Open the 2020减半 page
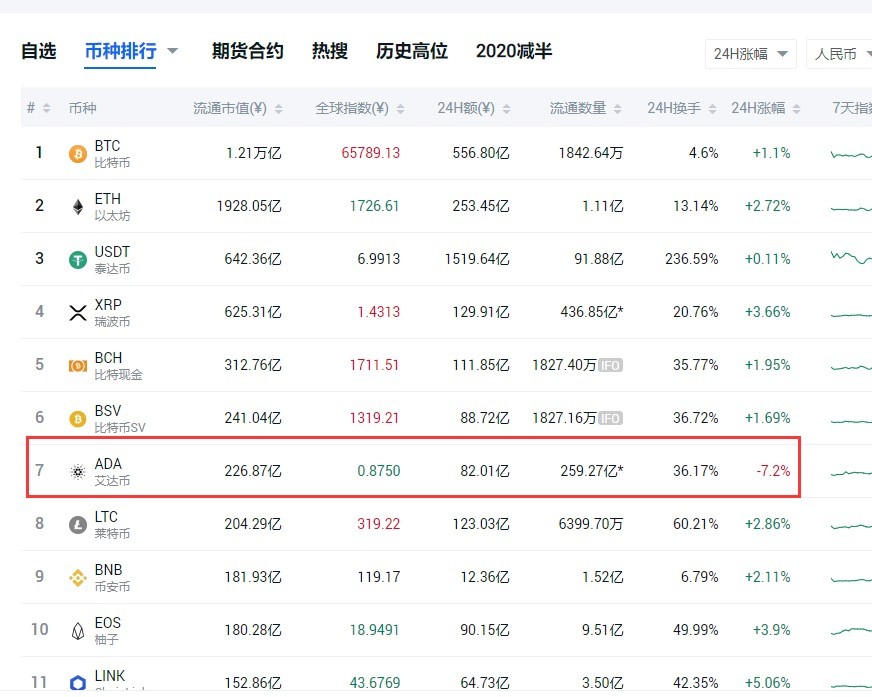Viewport: 872px width, 697px height. point(513,50)
